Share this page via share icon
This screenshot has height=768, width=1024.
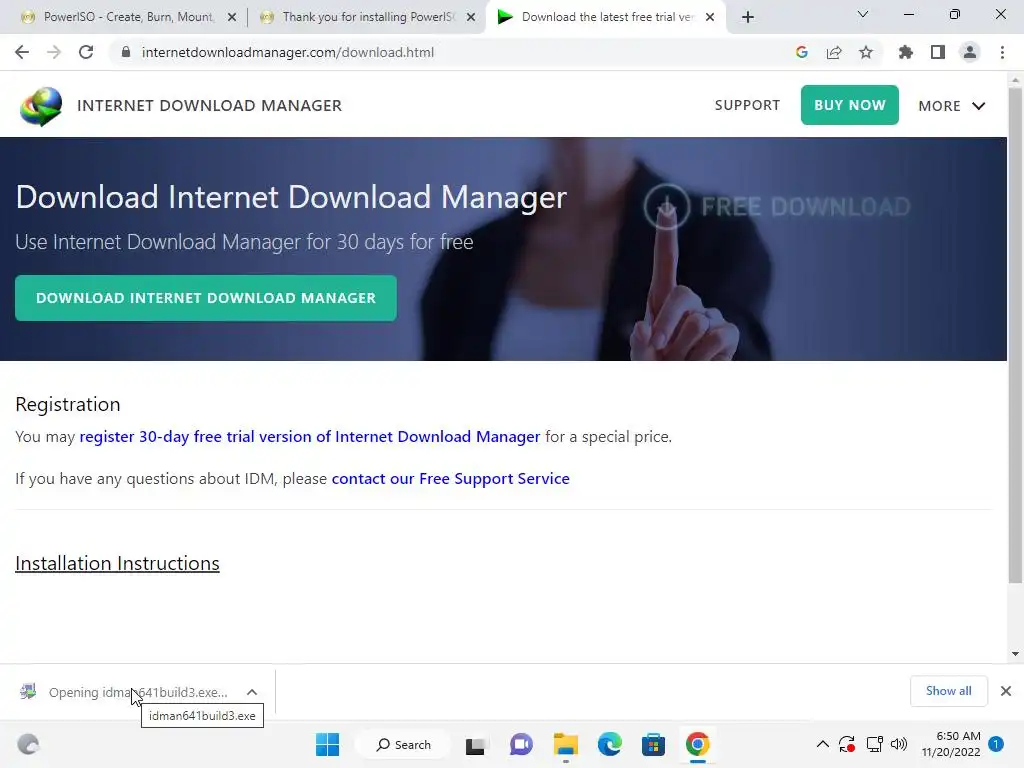click(x=834, y=52)
